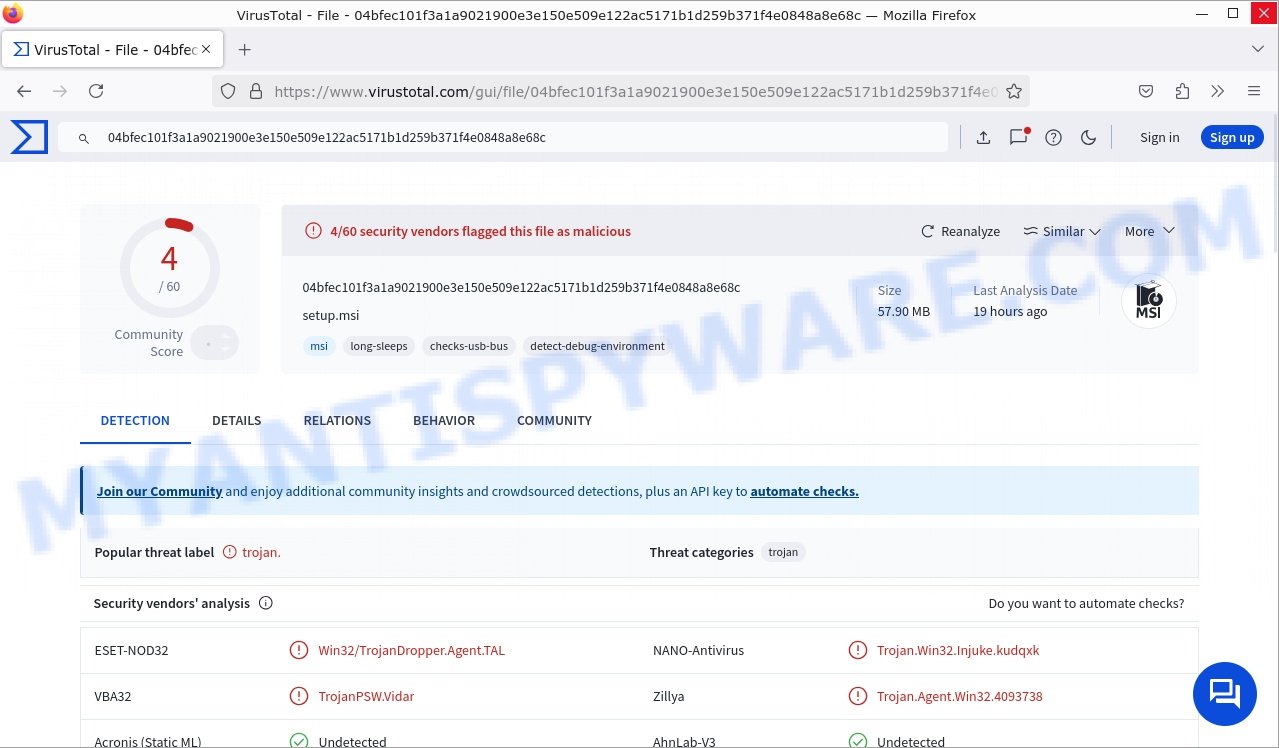This screenshot has width=1279, height=748.
Task: Open the RELATIONS tab
Action: pos(337,420)
